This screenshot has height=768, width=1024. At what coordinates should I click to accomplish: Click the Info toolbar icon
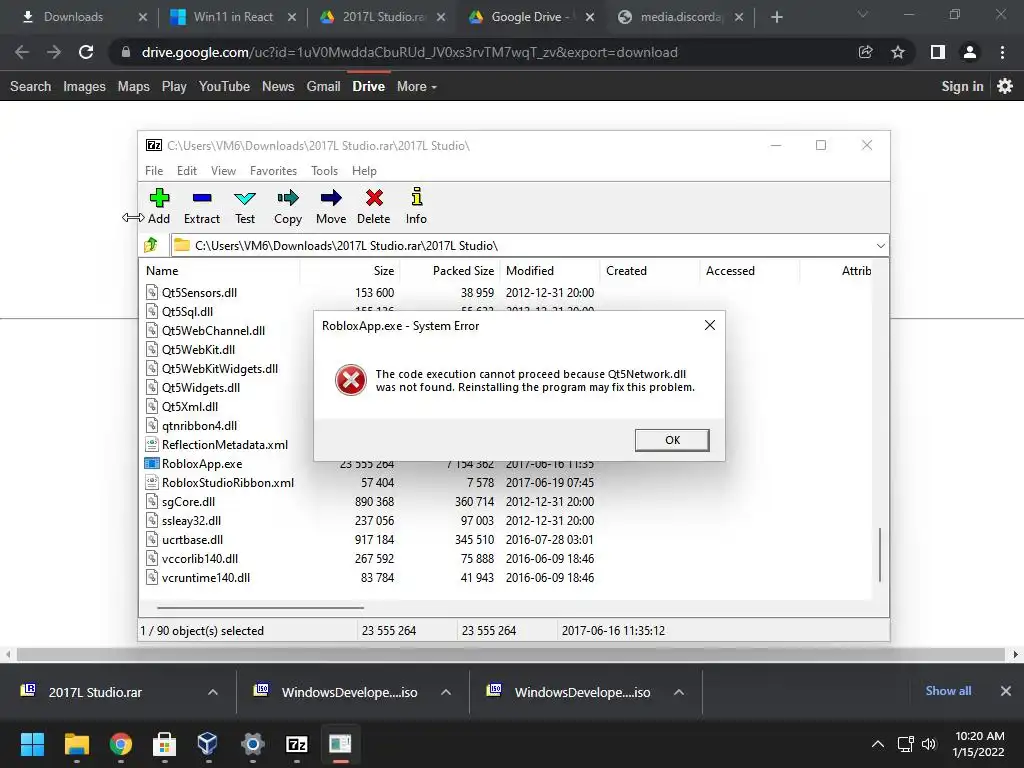click(417, 197)
